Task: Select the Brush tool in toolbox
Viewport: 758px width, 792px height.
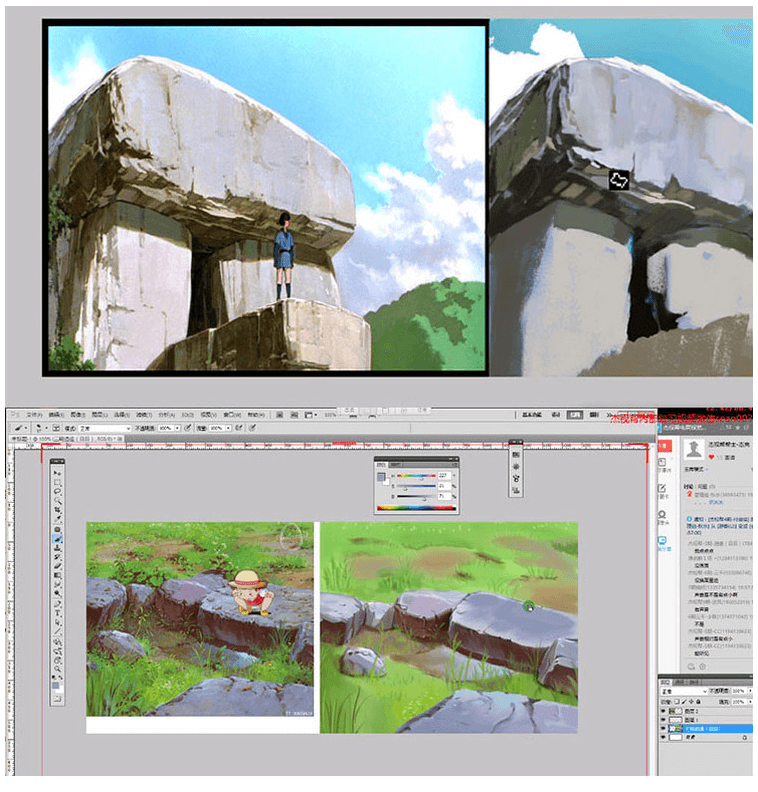Action: coord(58,538)
